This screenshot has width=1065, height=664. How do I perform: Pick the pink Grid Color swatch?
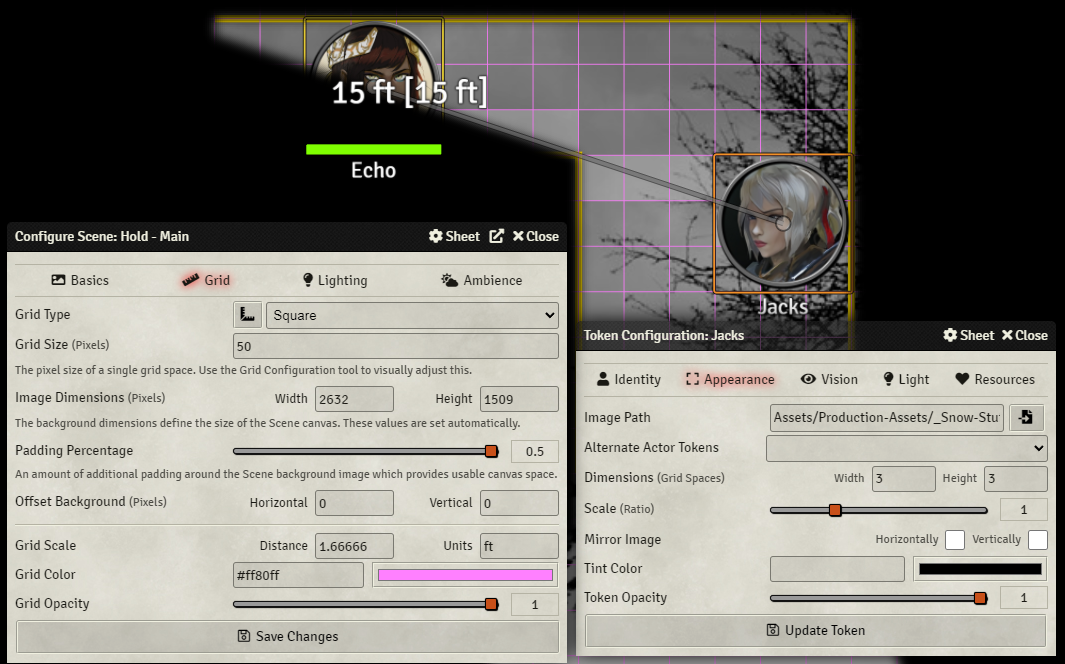pyautogui.click(x=465, y=575)
